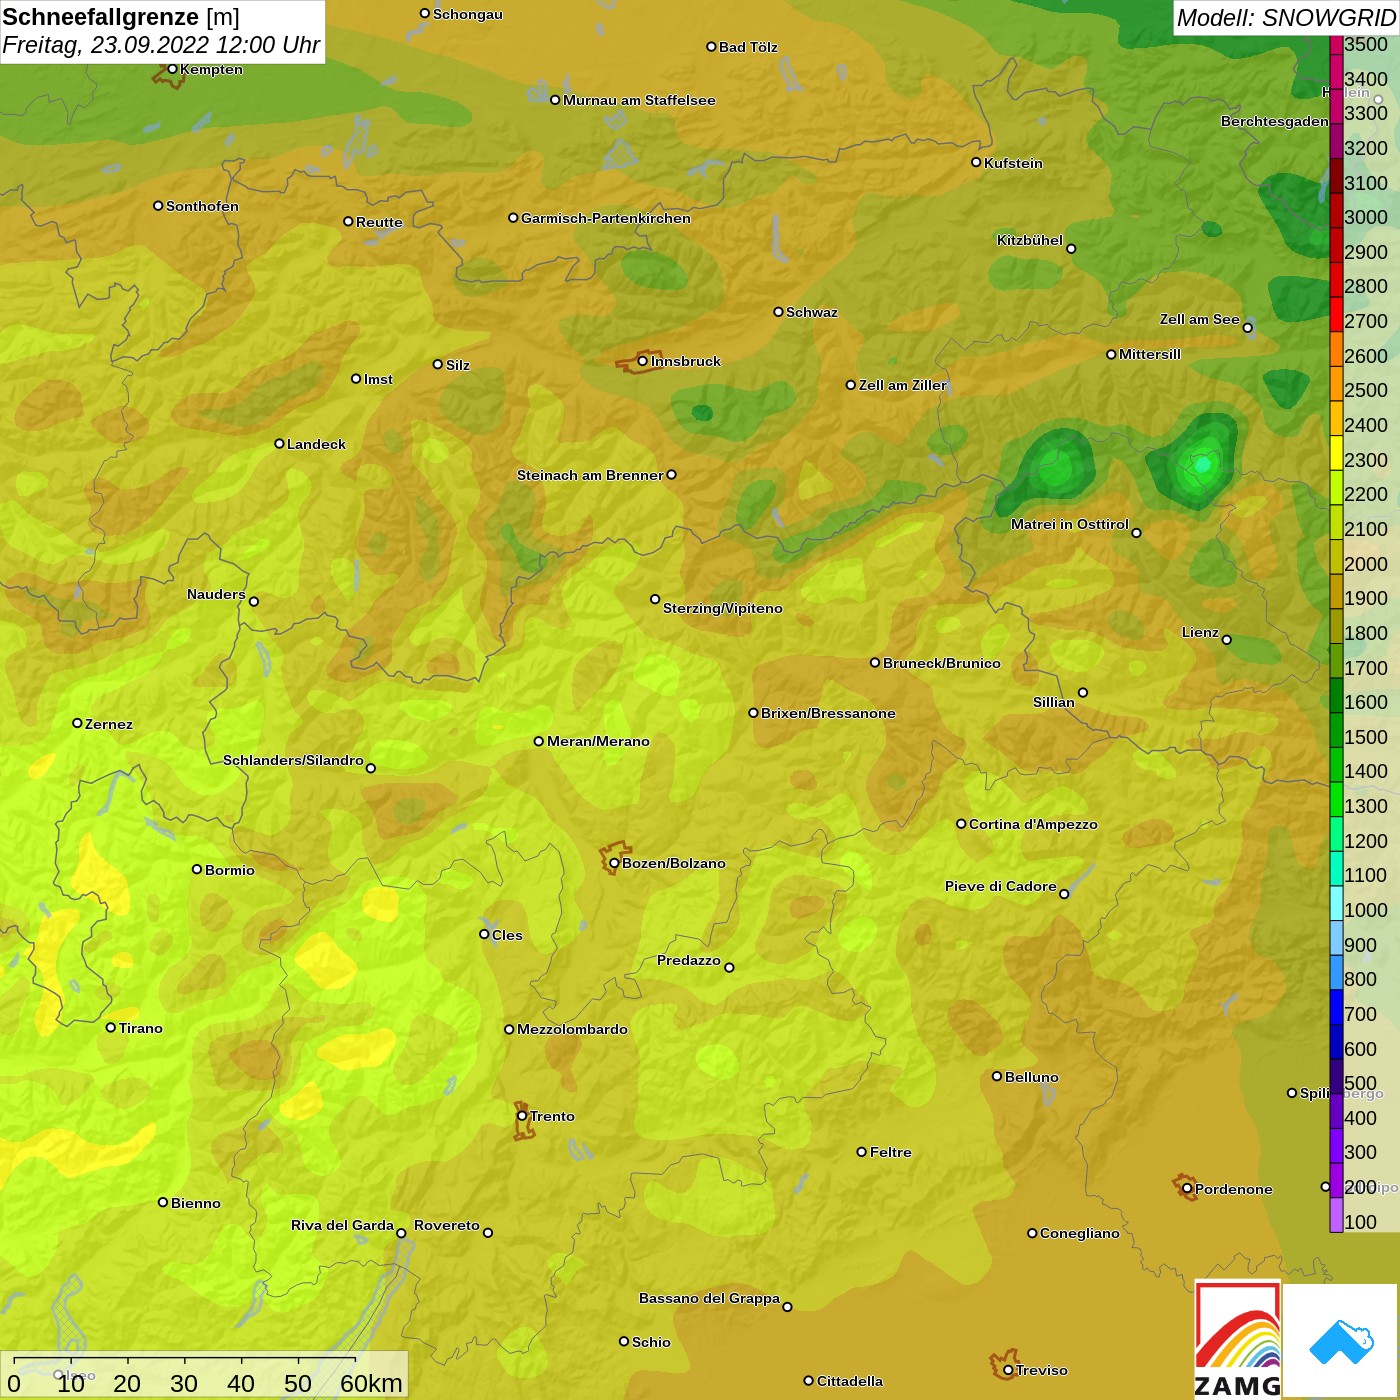Click the 1500 value in the legend

point(1366,737)
